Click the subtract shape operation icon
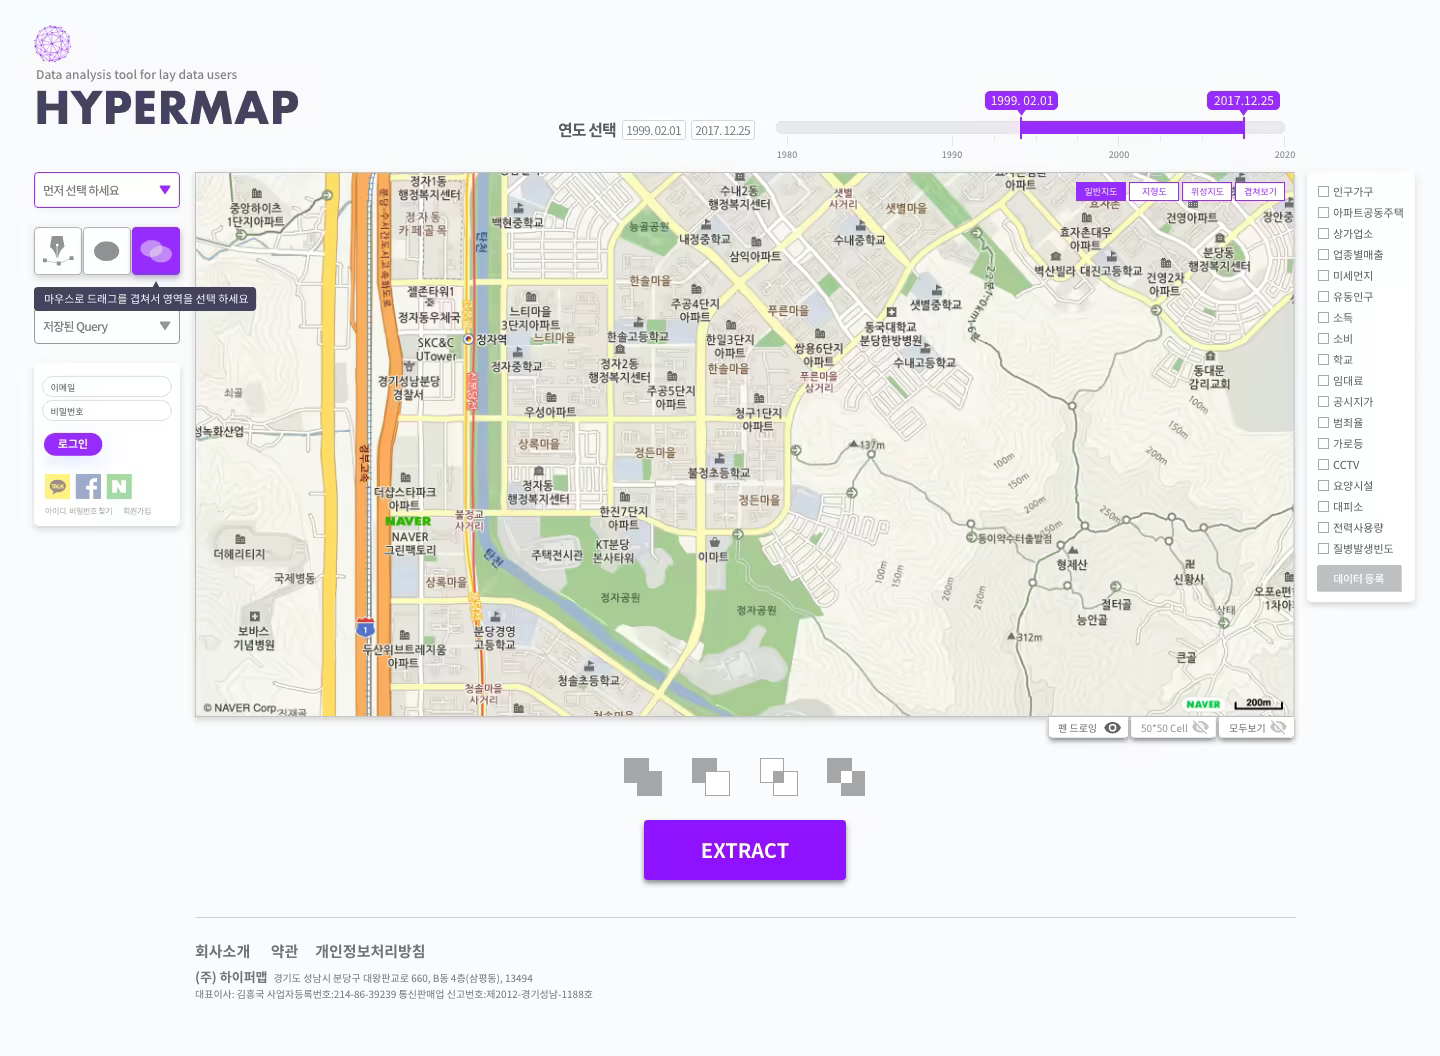This screenshot has height=1056, width=1440. (x=711, y=776)
